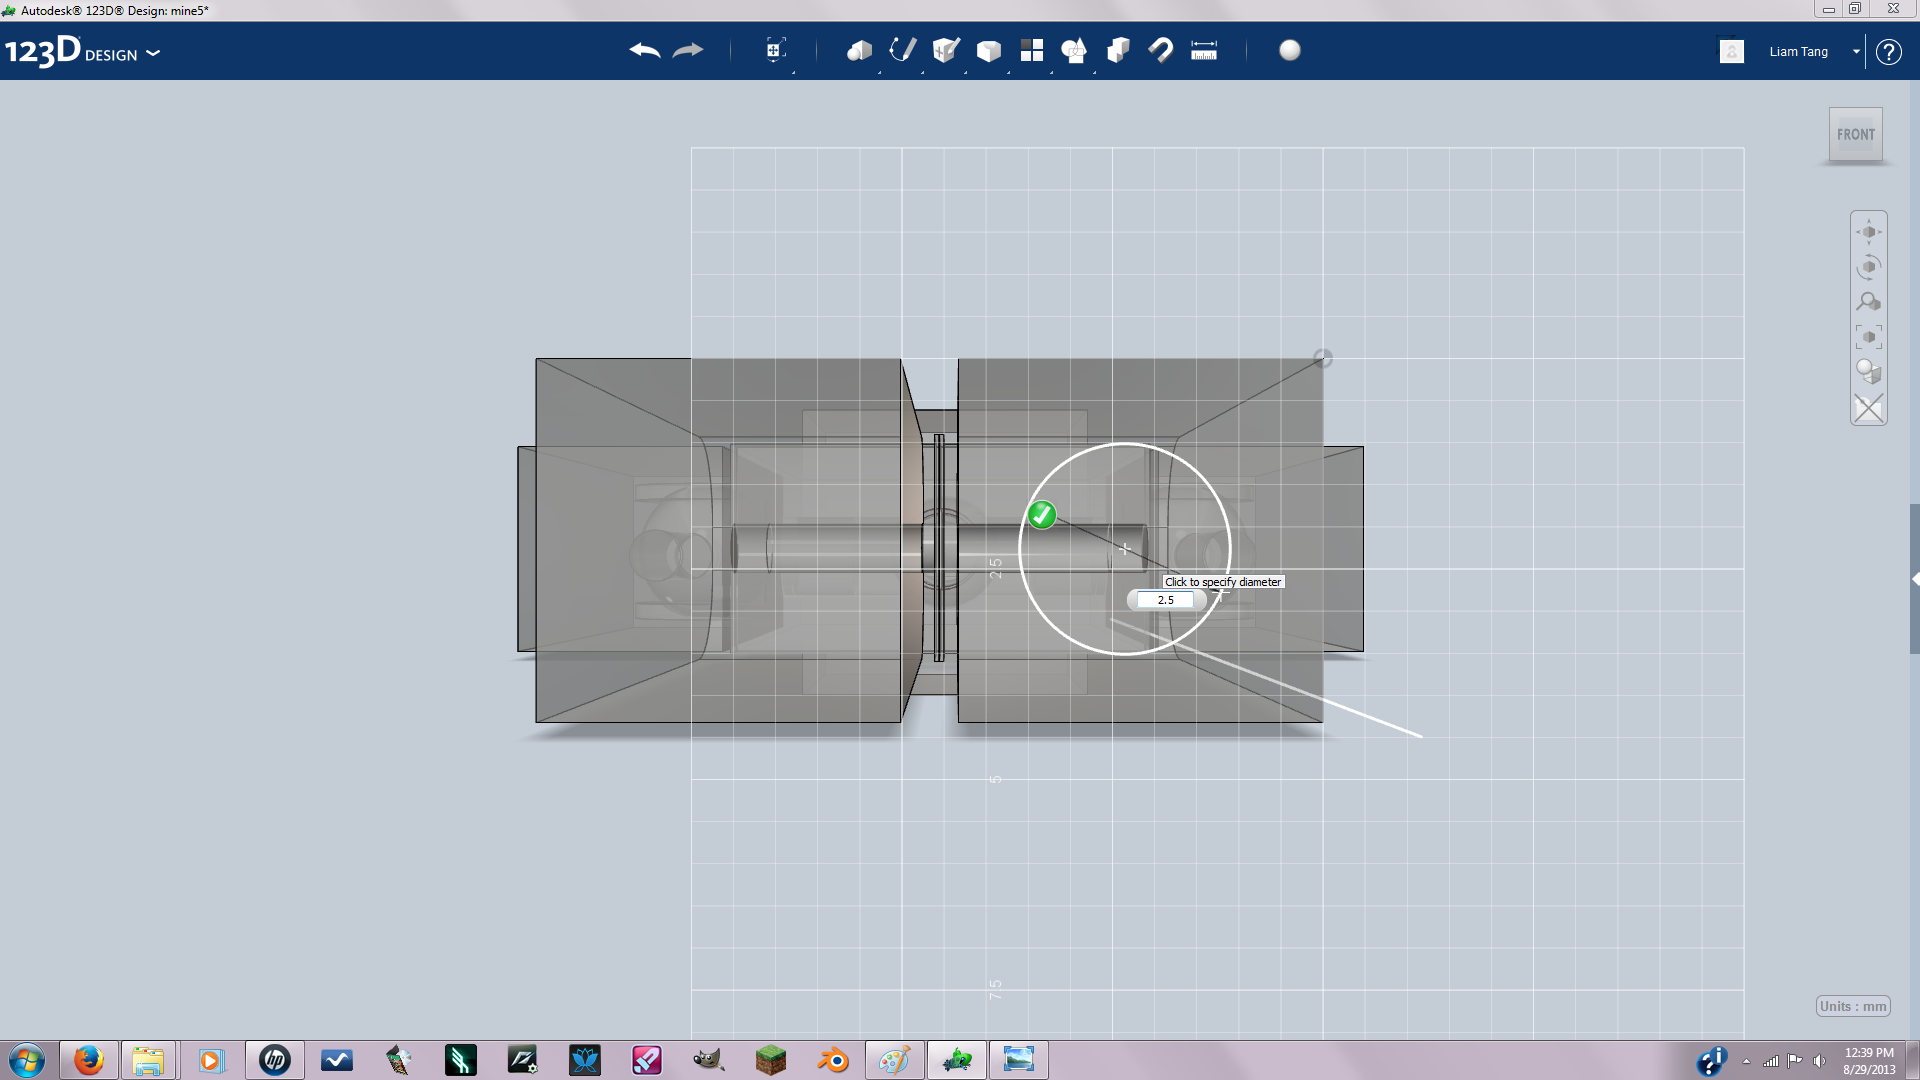Open the Grouping tool

(1074, 50)
